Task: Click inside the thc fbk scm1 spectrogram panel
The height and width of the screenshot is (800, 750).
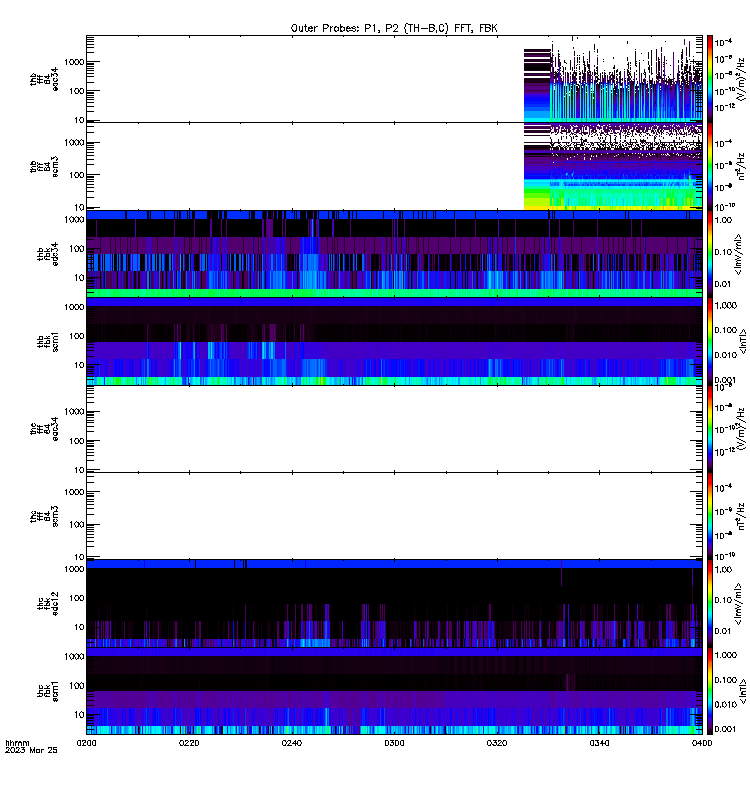Action: (x=394, y=691)
